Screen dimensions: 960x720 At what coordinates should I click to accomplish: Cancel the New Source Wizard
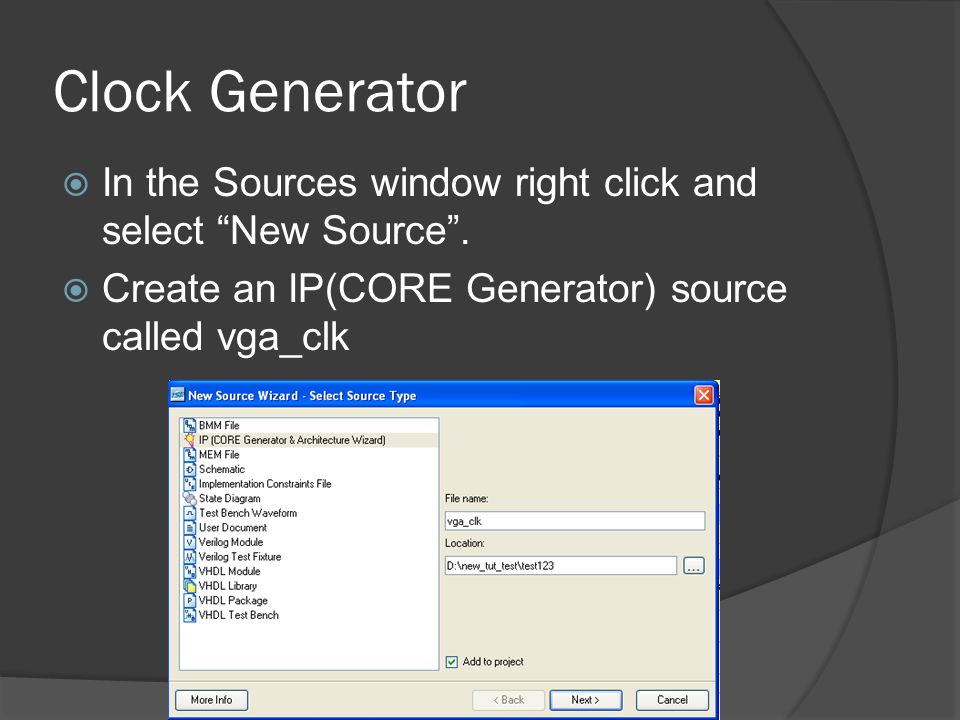coord(672,700)
